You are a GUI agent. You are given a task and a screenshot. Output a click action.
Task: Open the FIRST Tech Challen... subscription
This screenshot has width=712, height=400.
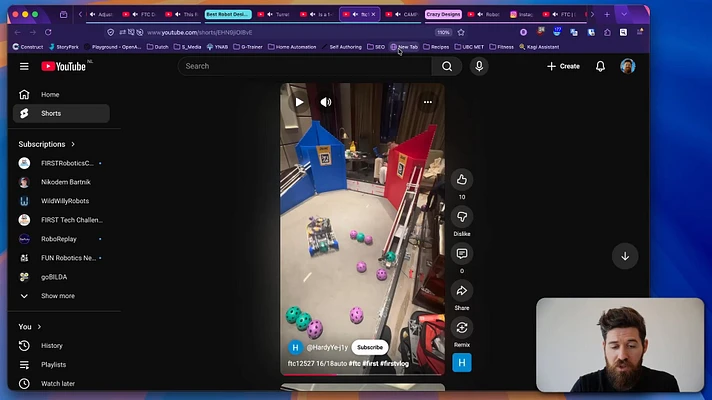(61, 220)
